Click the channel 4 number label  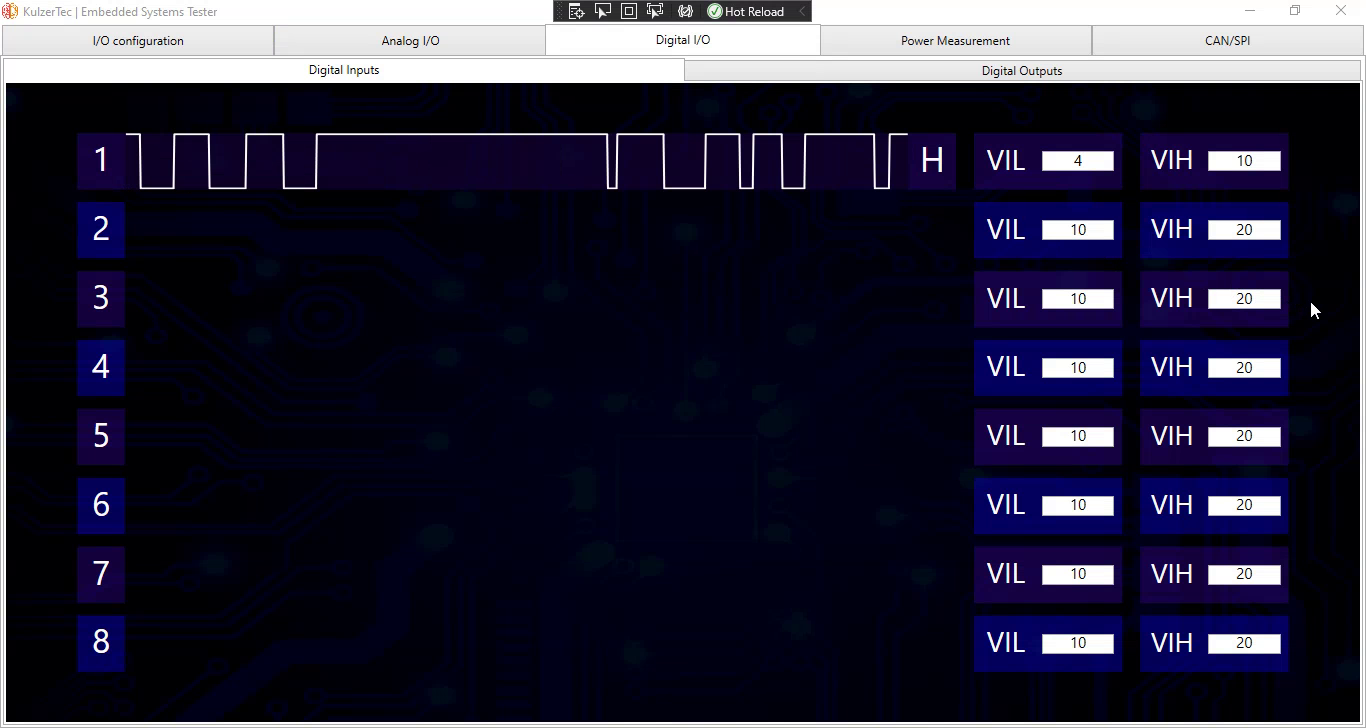click(101, 367)
